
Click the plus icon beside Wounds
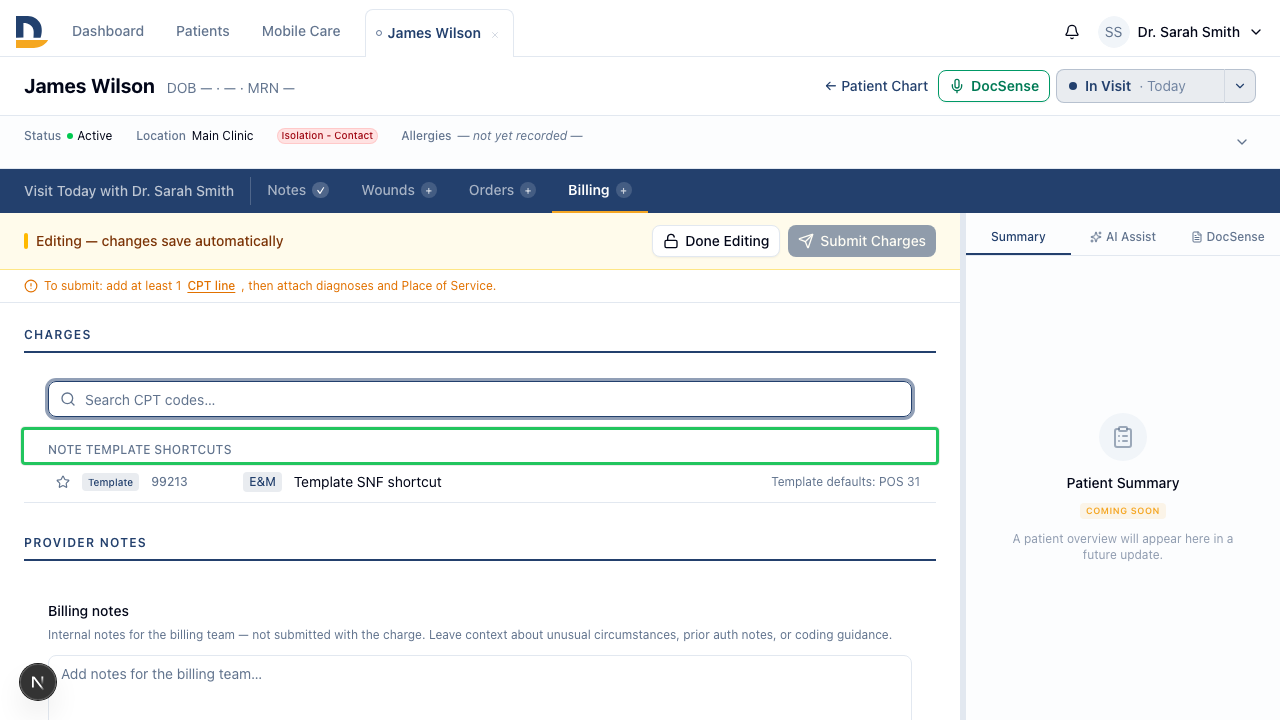click(x=429, y=190)
